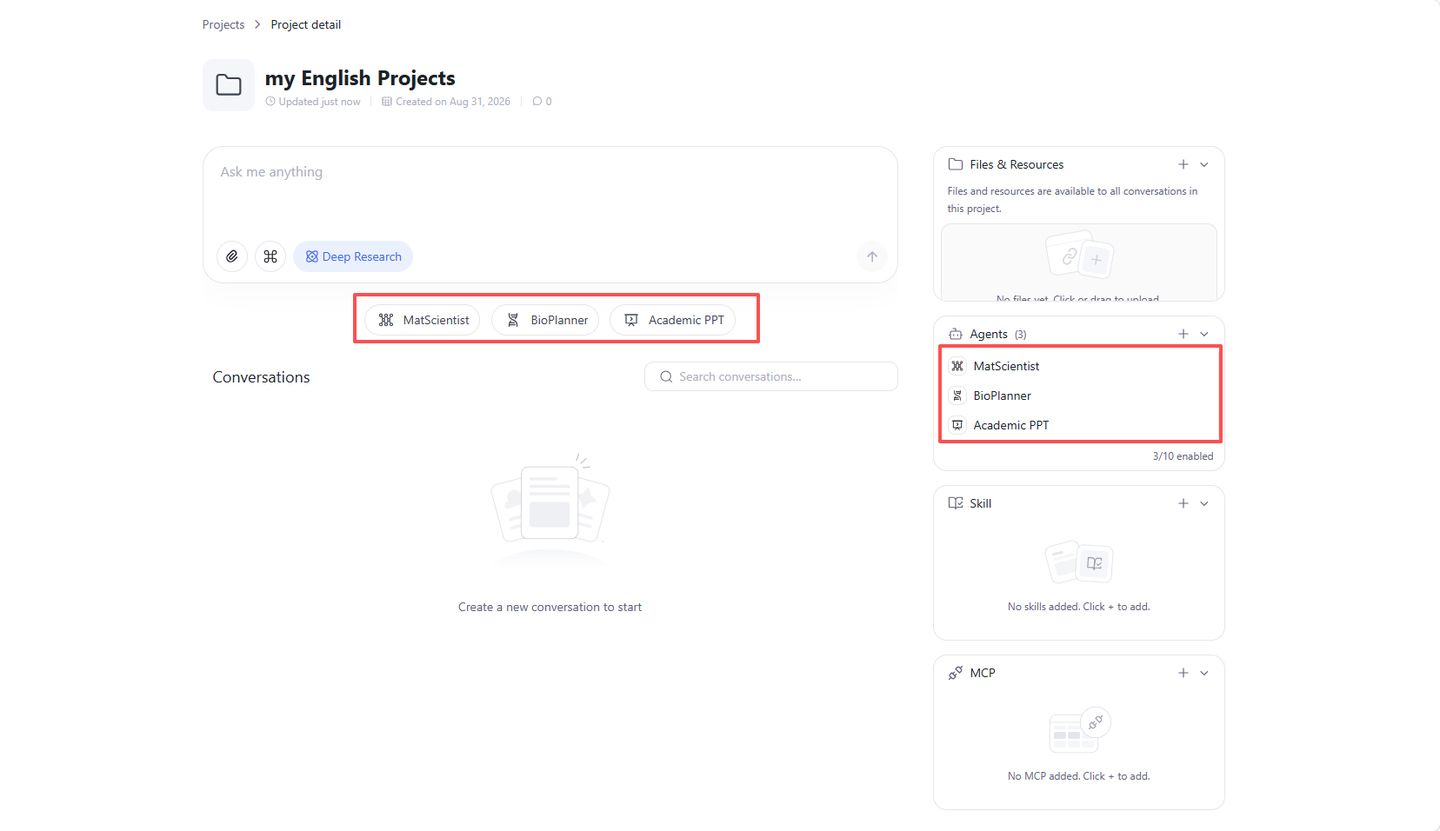Click the command shortcut icon in chat box
This screenshot has height=831, width=1440.
click(x=270, y=257)
